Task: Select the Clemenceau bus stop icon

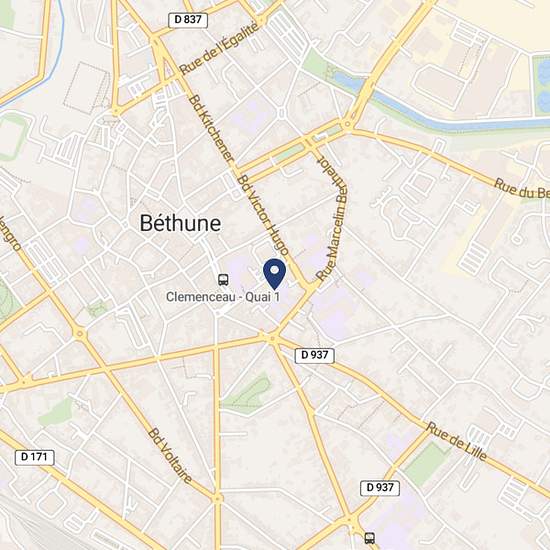Action: point(223,280)
